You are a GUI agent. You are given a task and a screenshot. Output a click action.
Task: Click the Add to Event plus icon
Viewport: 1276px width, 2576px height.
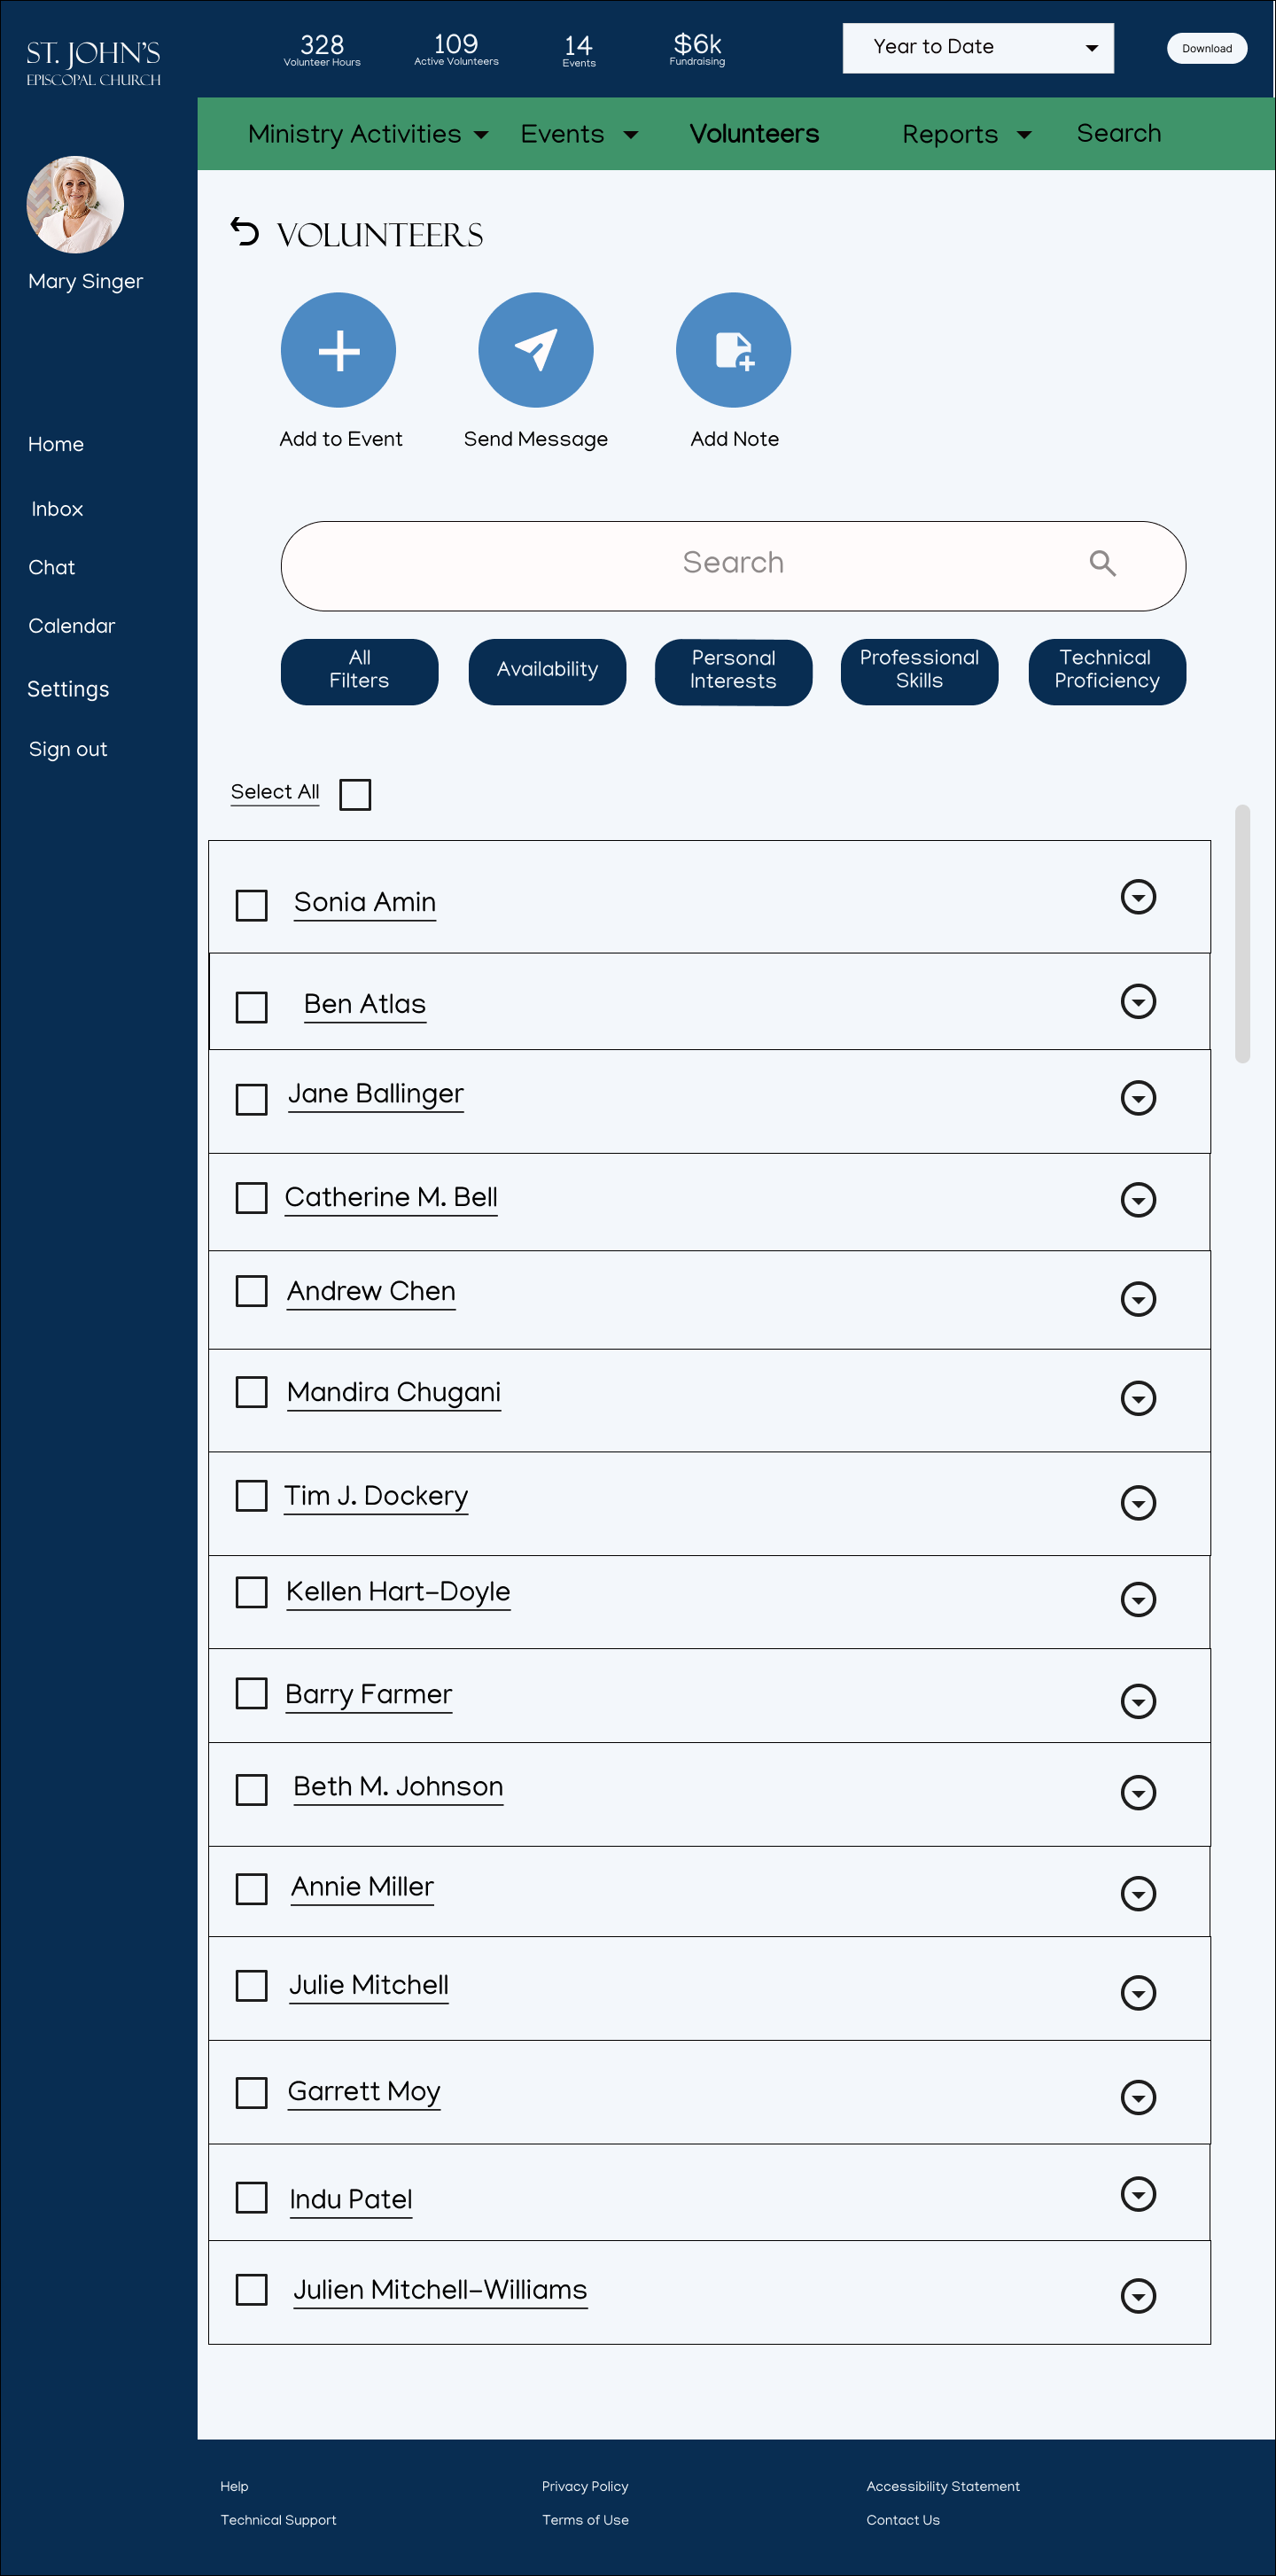coord(338,350)
